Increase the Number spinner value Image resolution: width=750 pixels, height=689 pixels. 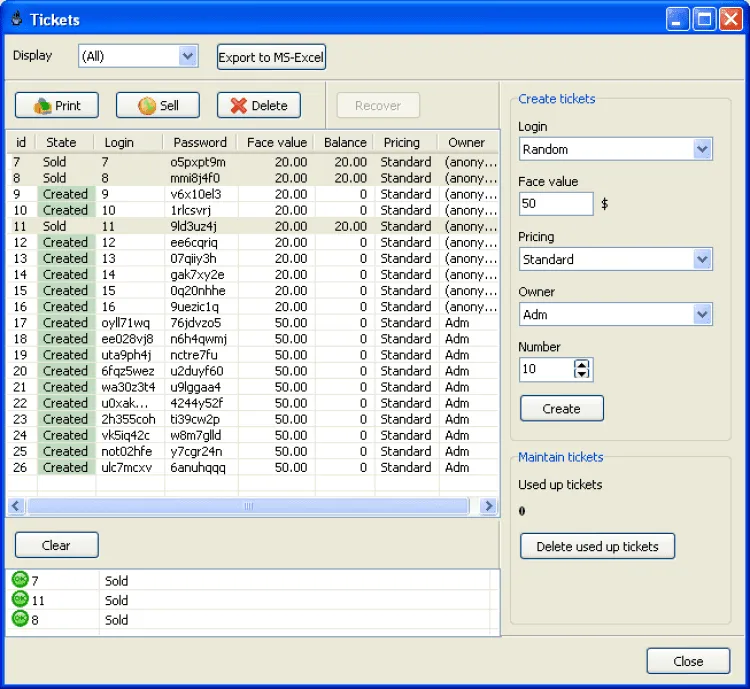click(x=582, y=364)
